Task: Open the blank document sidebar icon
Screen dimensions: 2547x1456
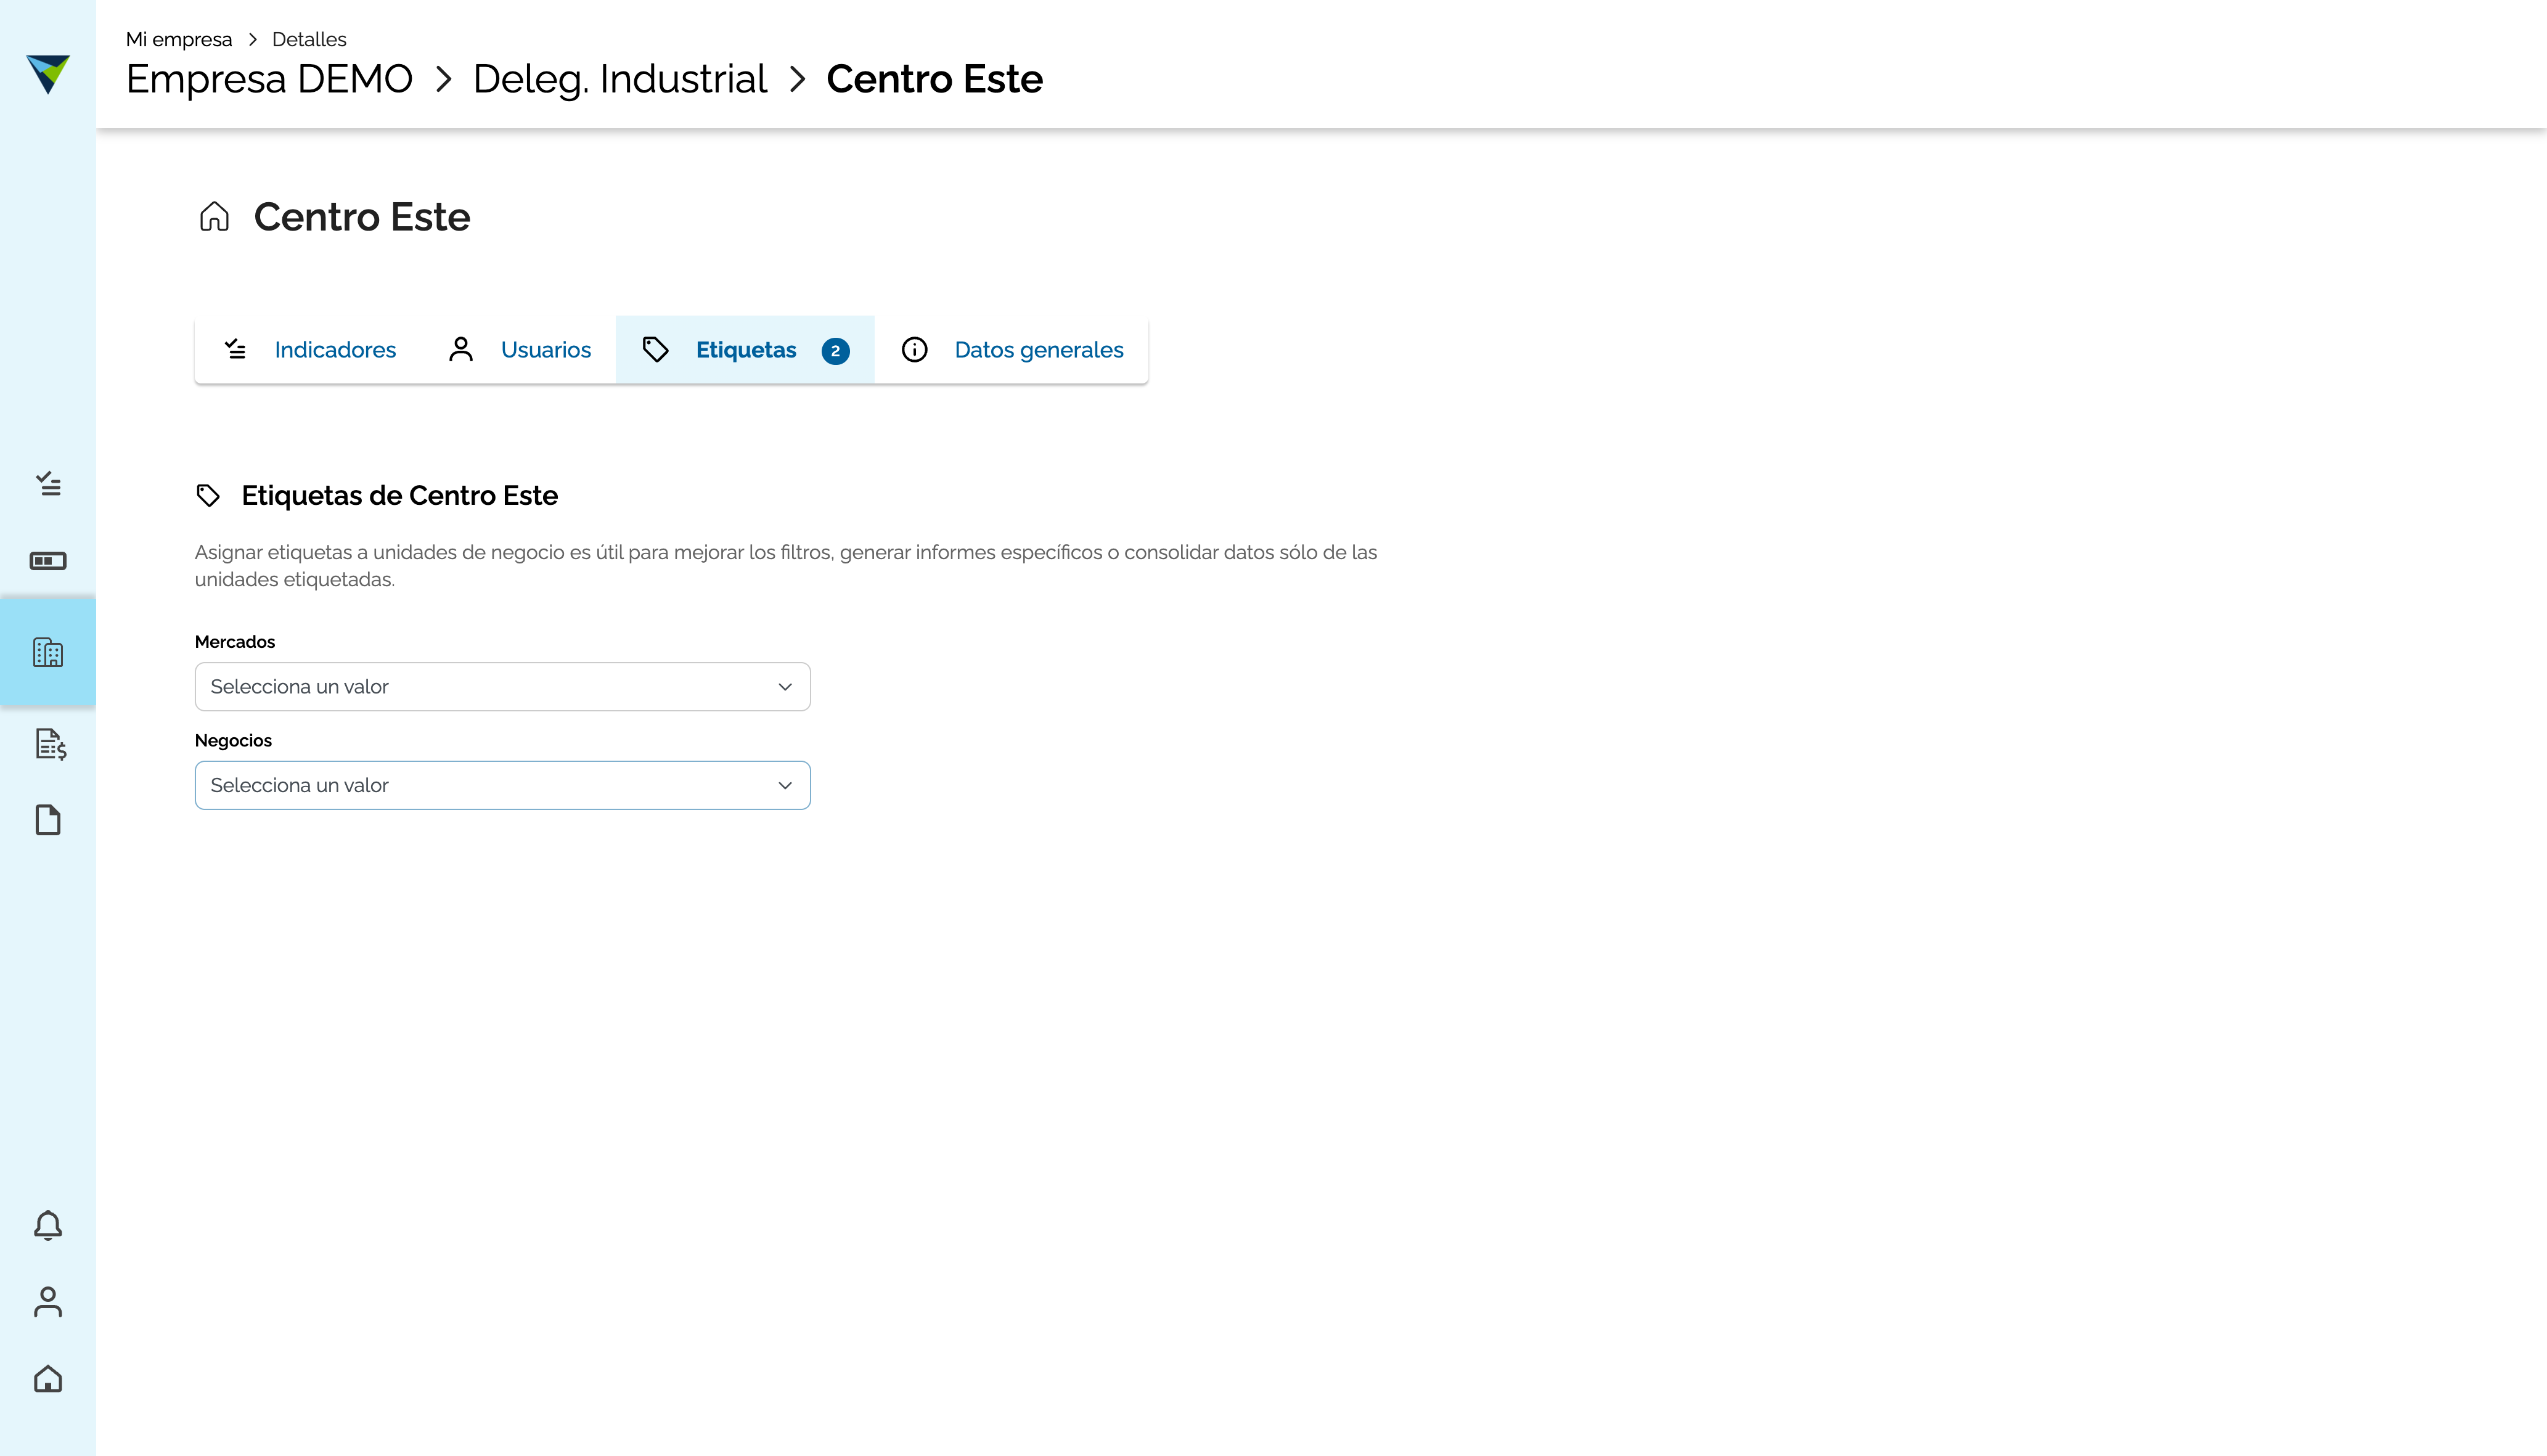Action: [x=48, y=820]
